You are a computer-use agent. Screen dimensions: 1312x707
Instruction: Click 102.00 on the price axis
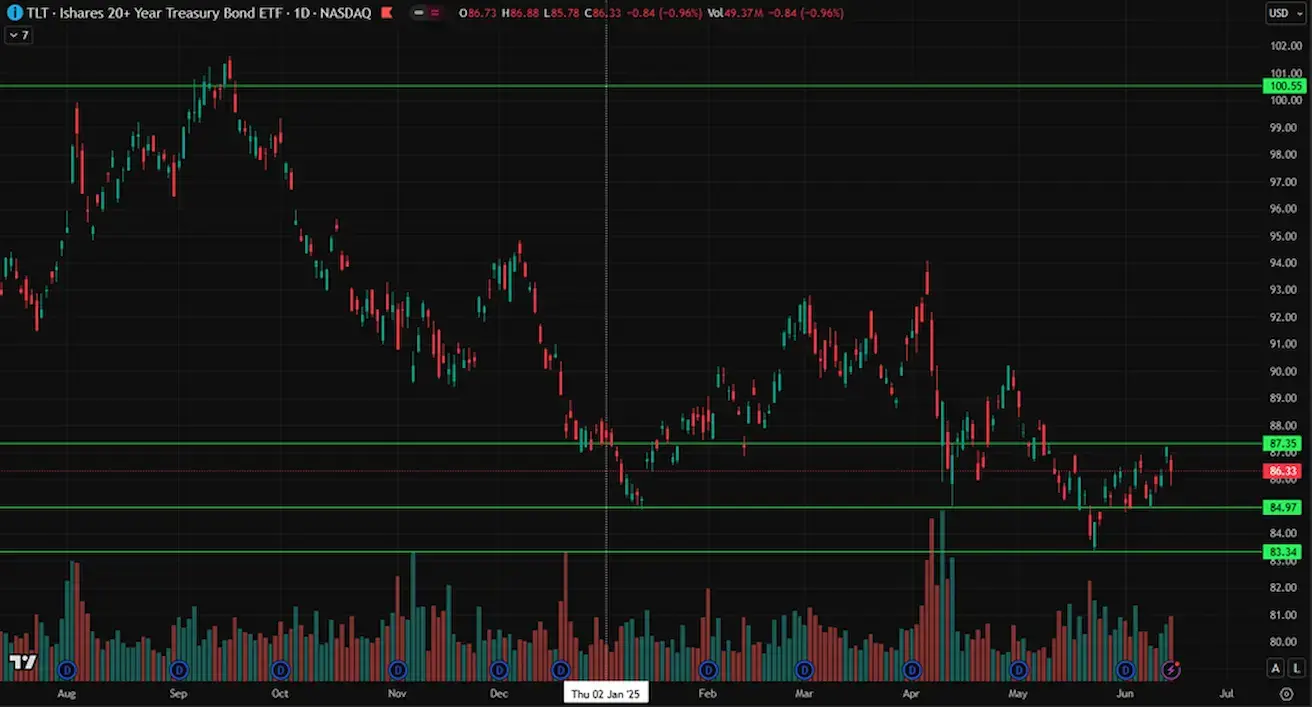click(1285, 46)
